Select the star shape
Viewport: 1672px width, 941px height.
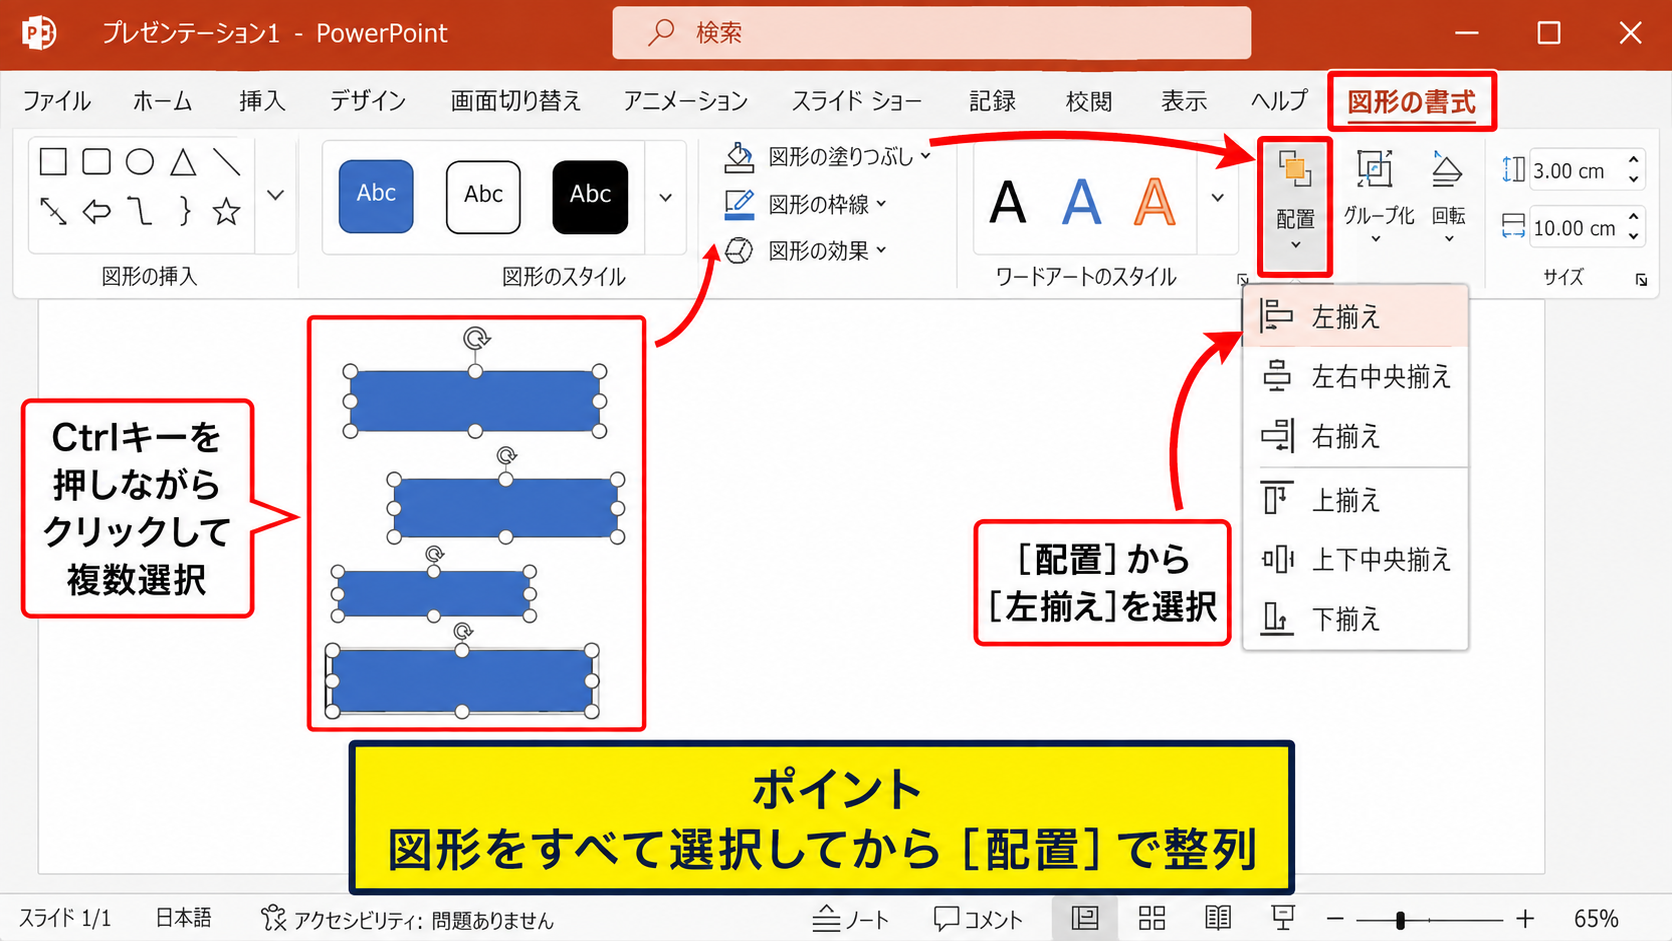pyautogui.click(x=227, y=211)
